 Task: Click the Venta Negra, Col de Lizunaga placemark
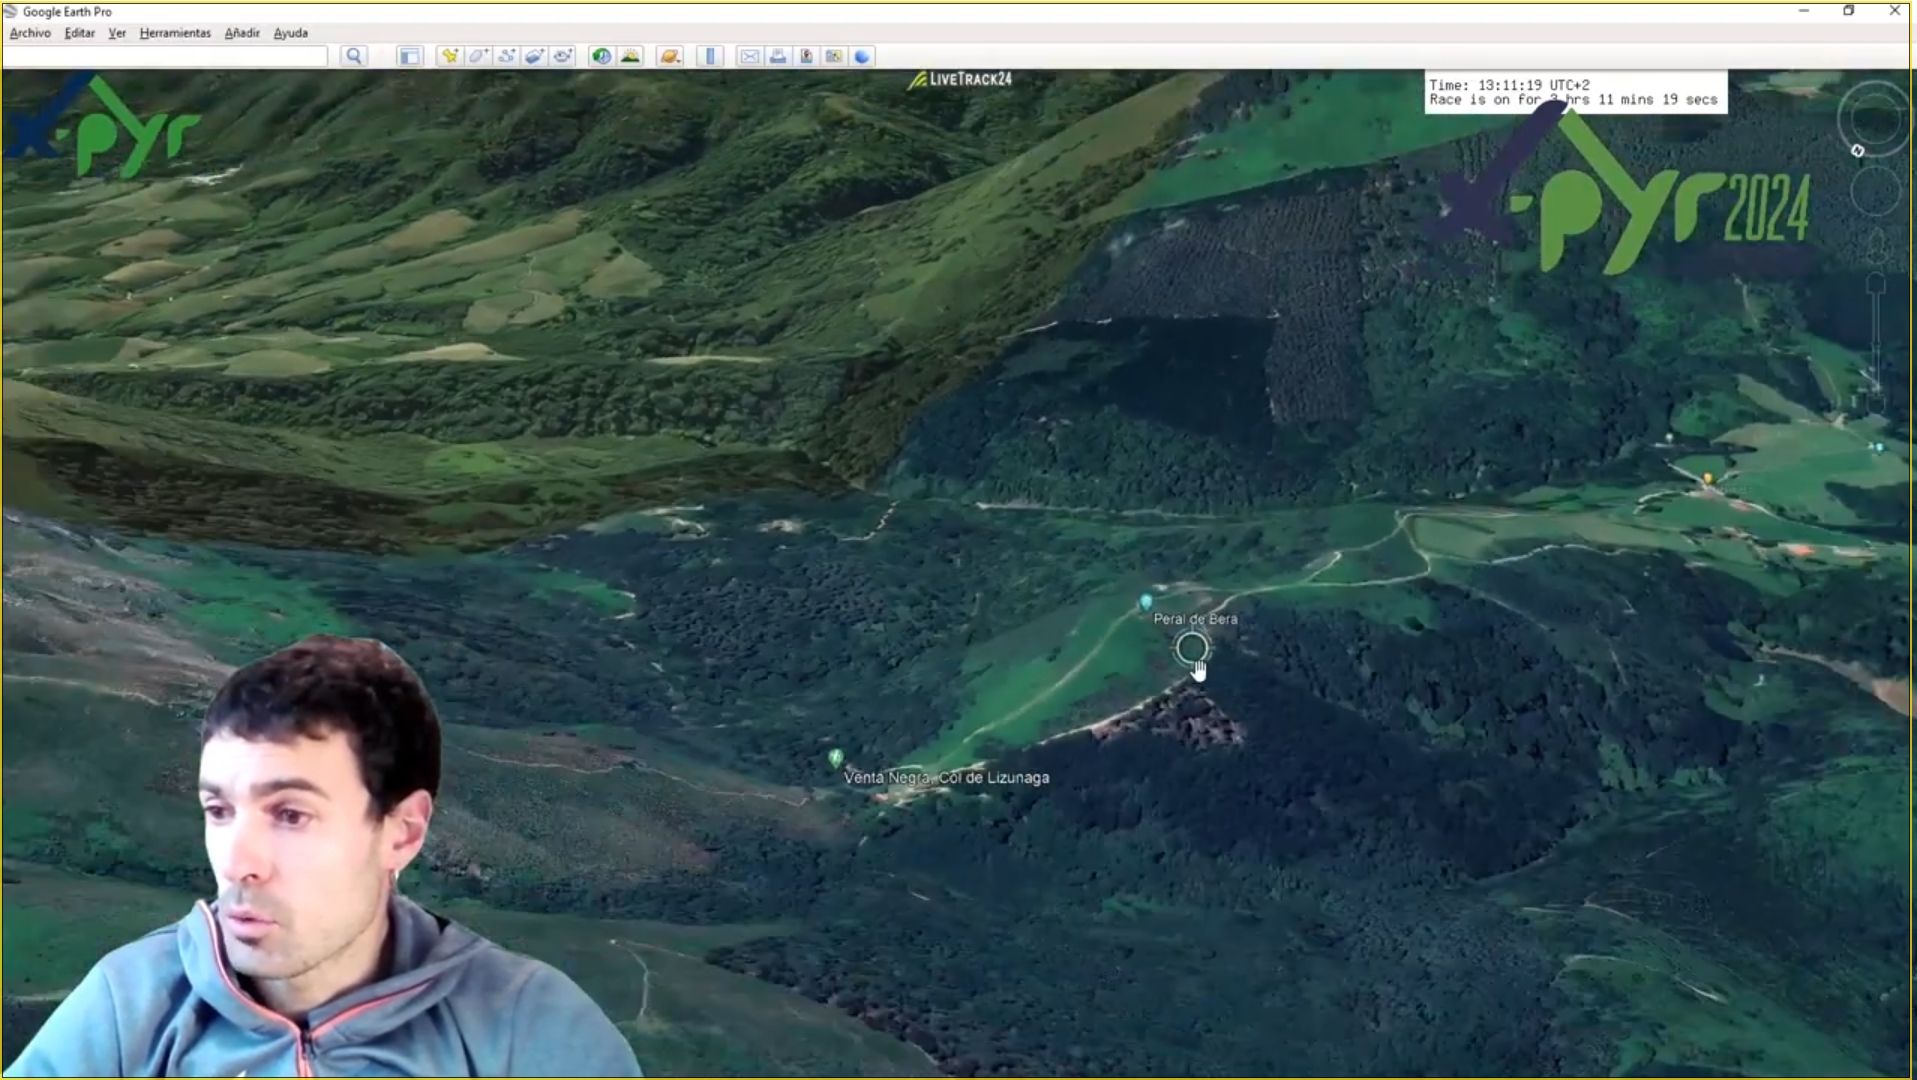836,758
